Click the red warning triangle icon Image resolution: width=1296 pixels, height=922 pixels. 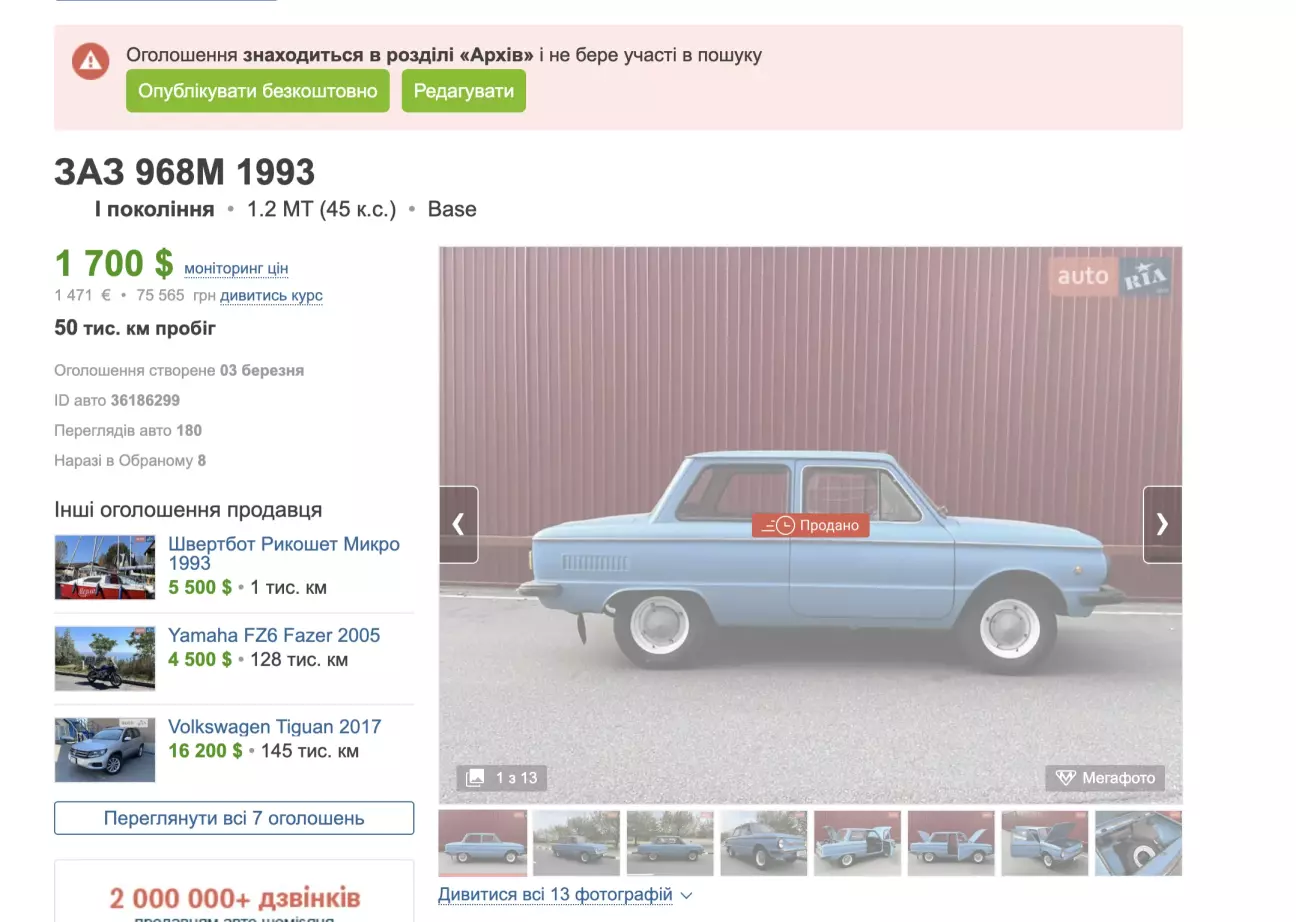[x=90, y=61]
